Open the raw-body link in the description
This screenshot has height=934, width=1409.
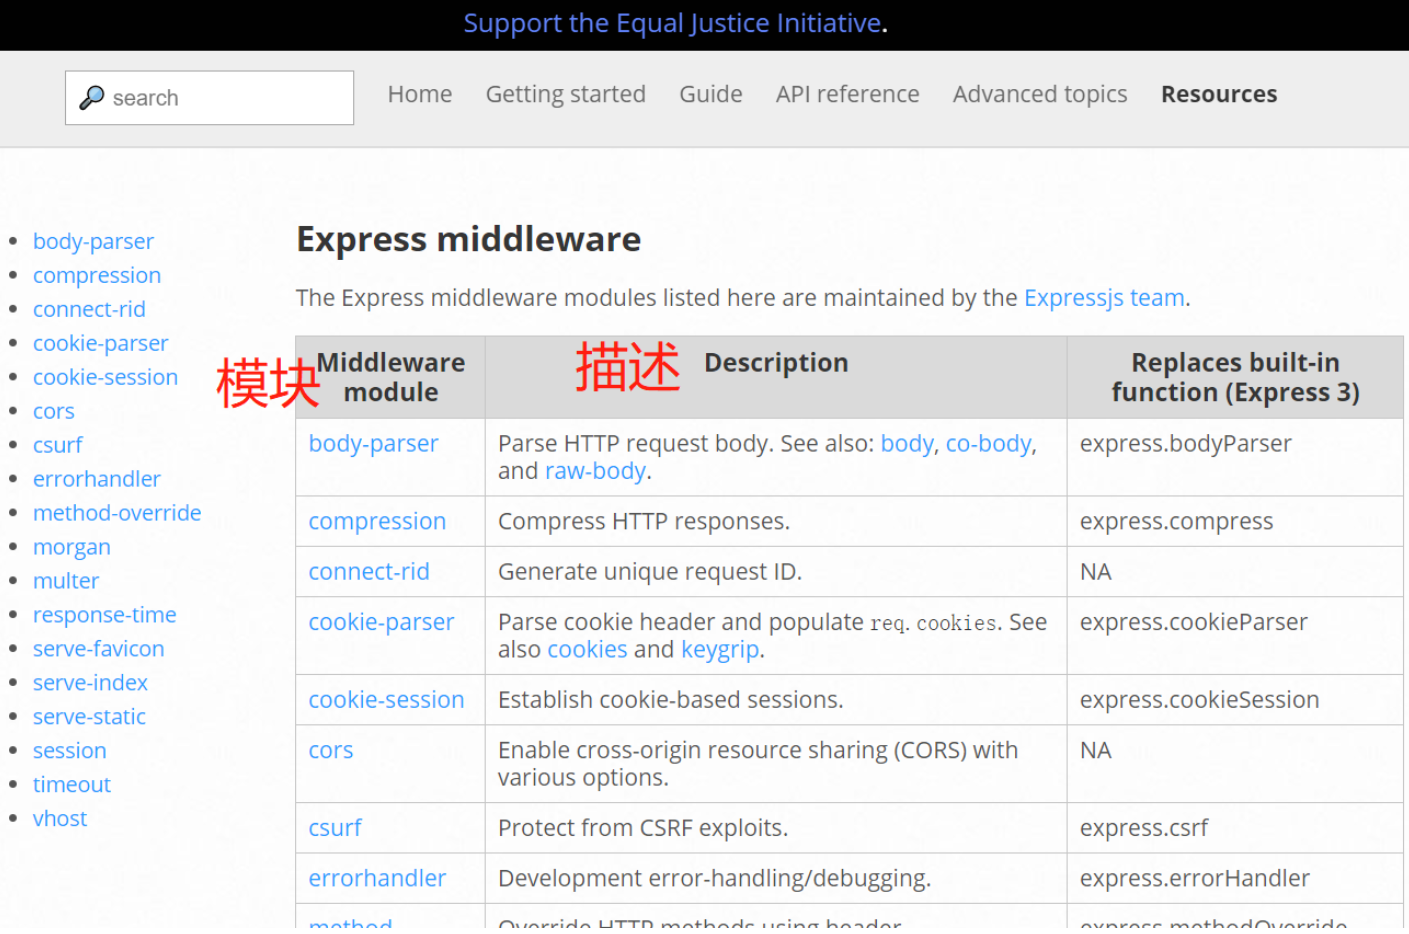click(595, 470)
